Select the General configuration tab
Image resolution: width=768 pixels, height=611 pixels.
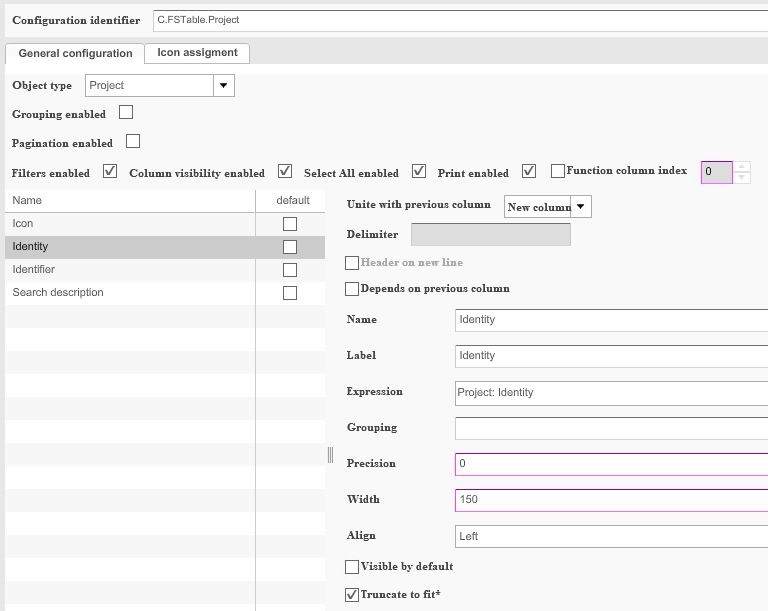click(75, 54)
